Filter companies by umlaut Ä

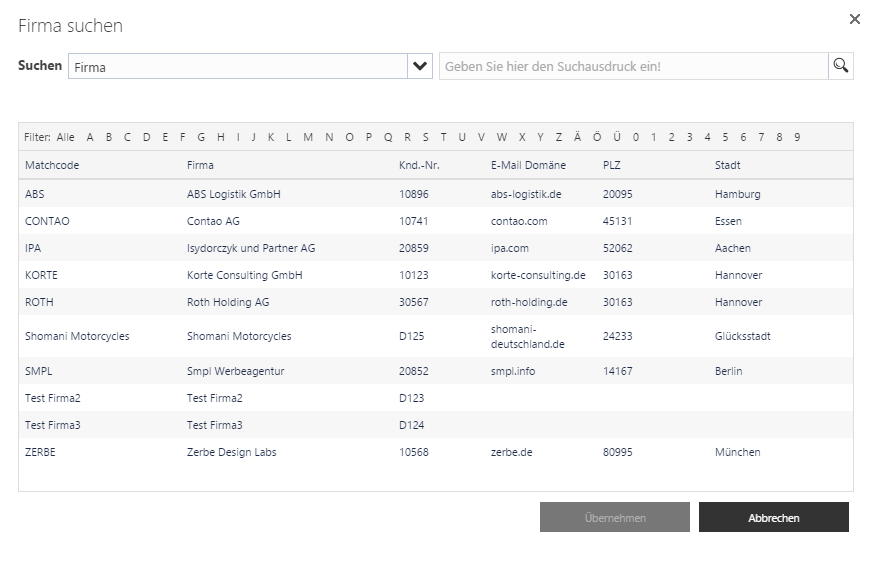[577, 137]
